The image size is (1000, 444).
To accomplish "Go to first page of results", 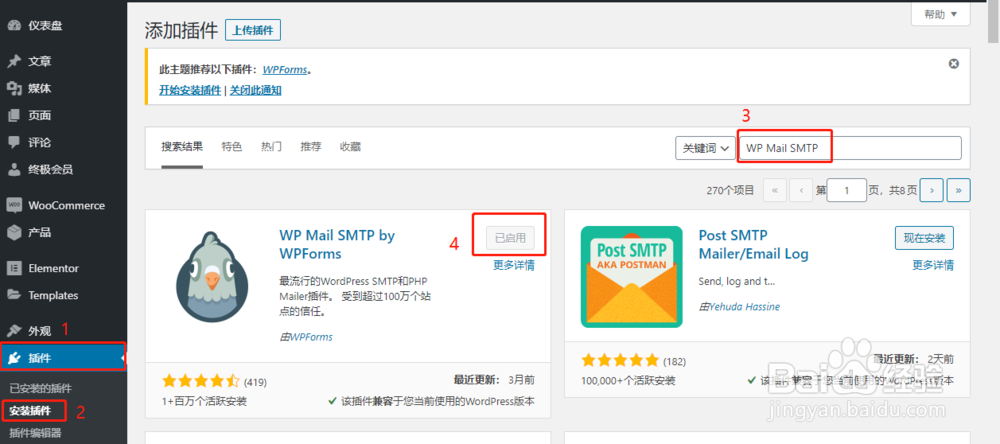I will pyautogui.click(x=774, y=190).
